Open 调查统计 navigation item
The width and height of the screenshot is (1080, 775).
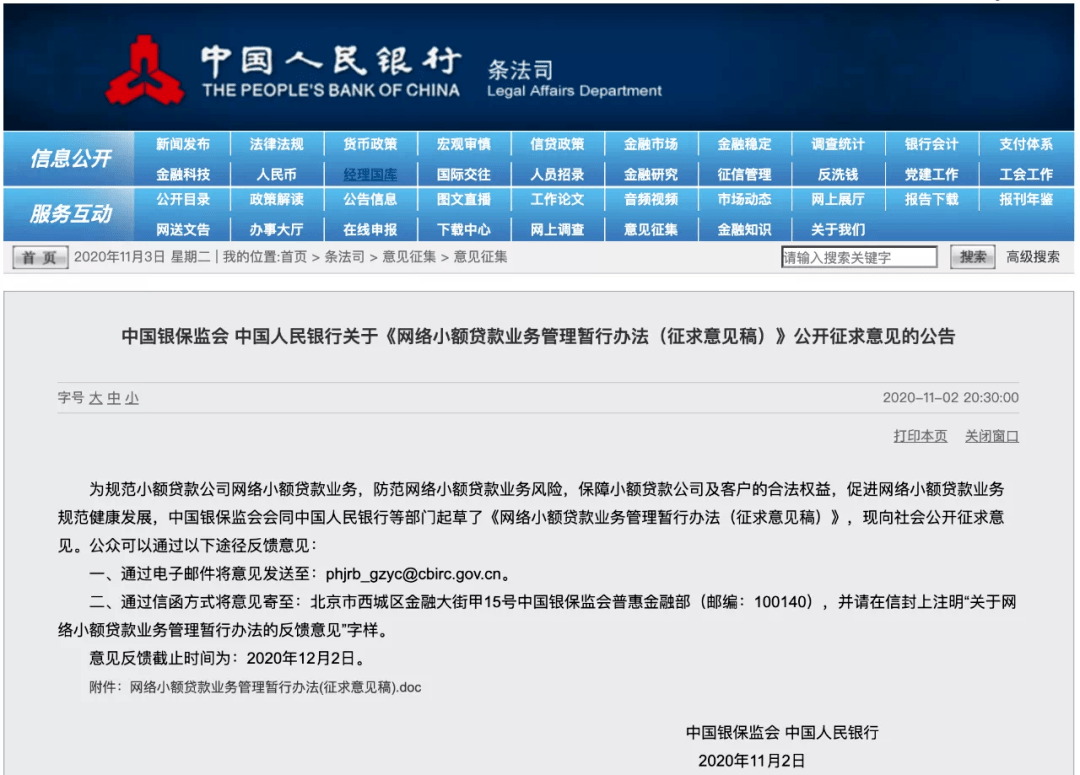click(x=838, y=144)
